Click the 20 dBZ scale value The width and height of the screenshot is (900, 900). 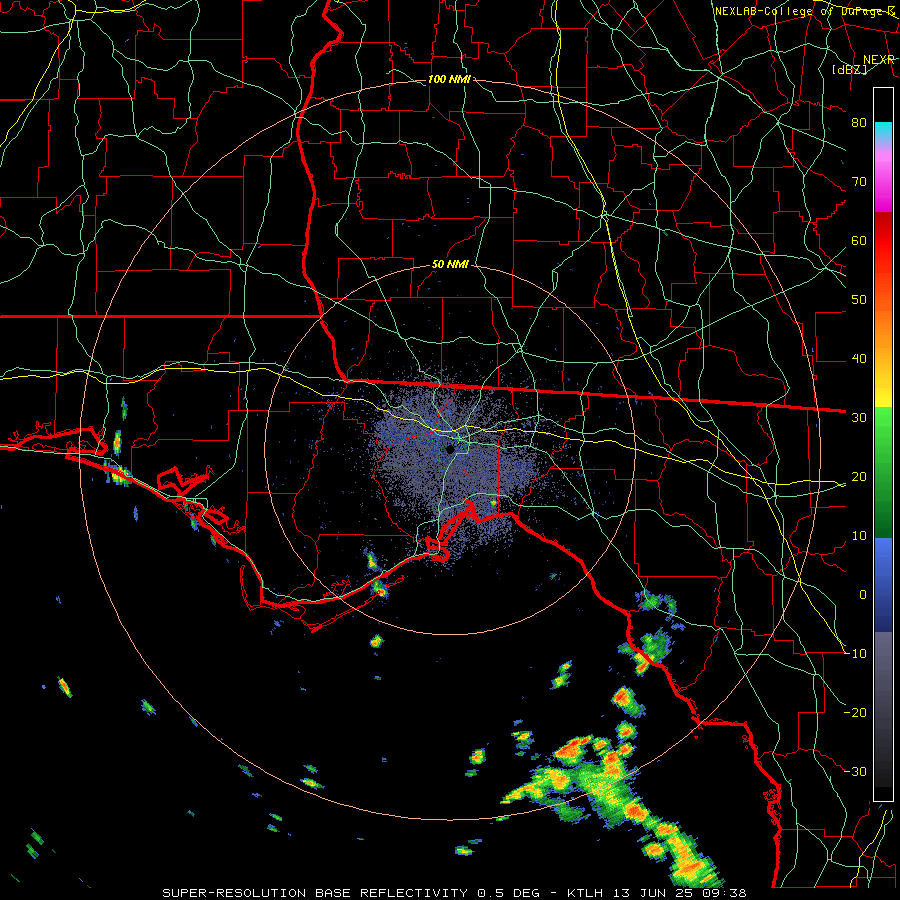pyautogui.click(x=859, y=476)
